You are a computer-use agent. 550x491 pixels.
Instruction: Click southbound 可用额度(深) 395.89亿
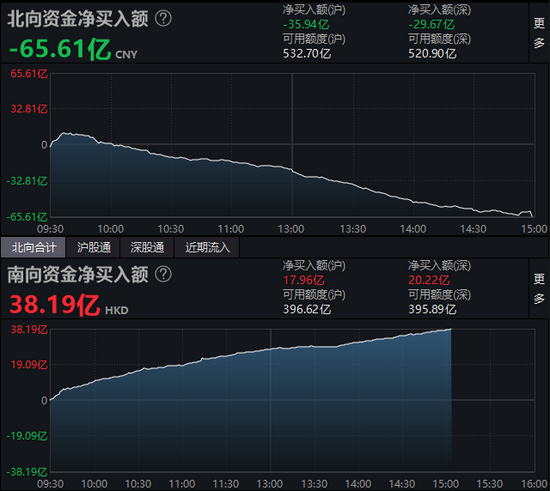(x=432, y=309)
